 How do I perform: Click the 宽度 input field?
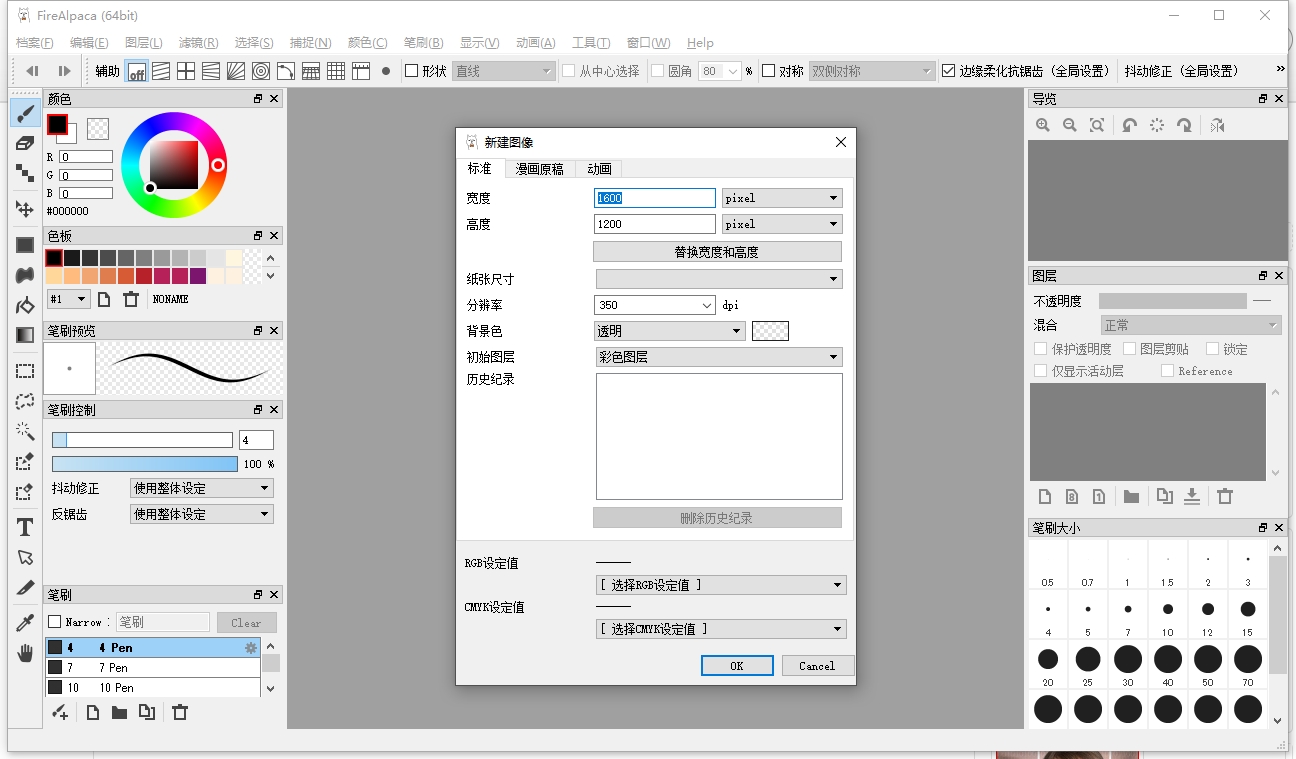[655, 198]
